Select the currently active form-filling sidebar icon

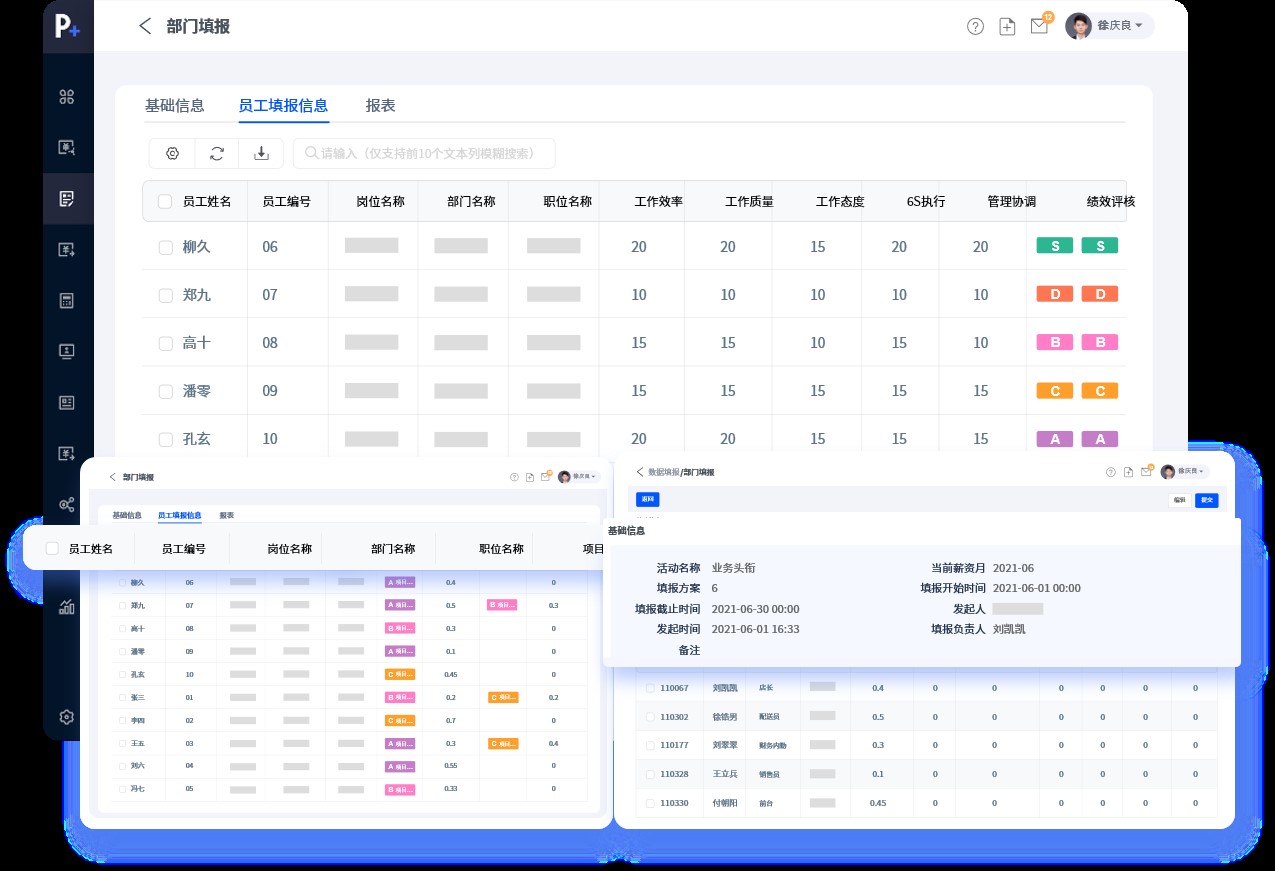68,198
